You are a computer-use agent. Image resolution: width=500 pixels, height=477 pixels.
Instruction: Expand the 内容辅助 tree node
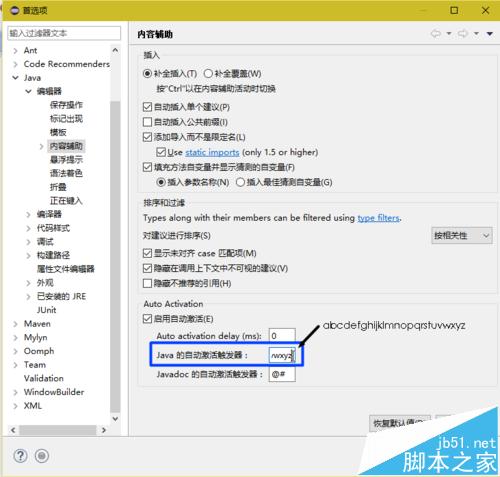click(41, 146)
